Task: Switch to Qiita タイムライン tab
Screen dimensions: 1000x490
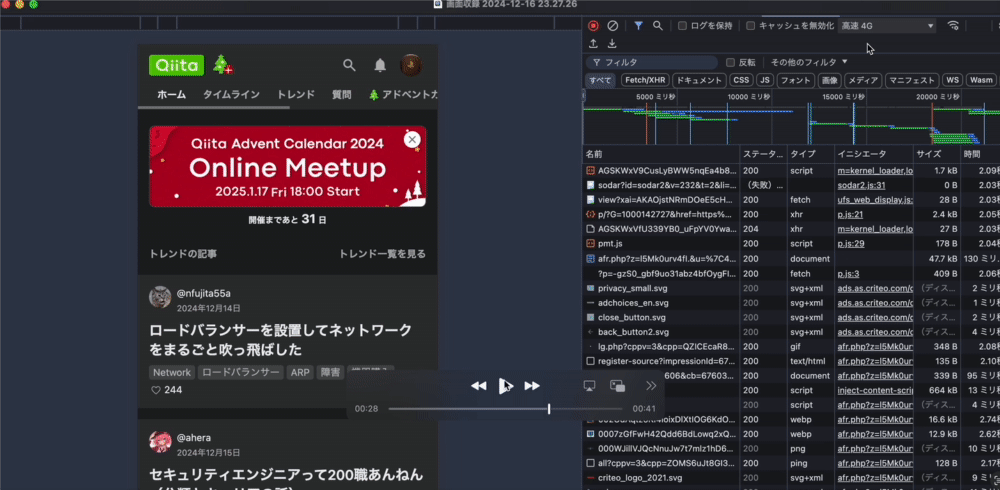Action: (x=232, y=94)
